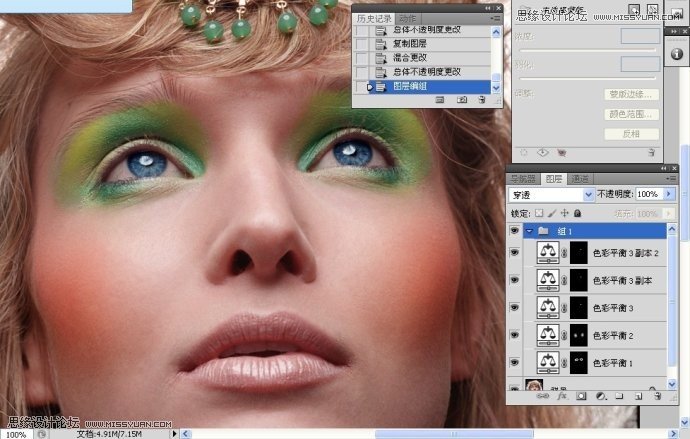
Task: Collapse the 组 1 group triangle
Action: click(x=529, y=230)
